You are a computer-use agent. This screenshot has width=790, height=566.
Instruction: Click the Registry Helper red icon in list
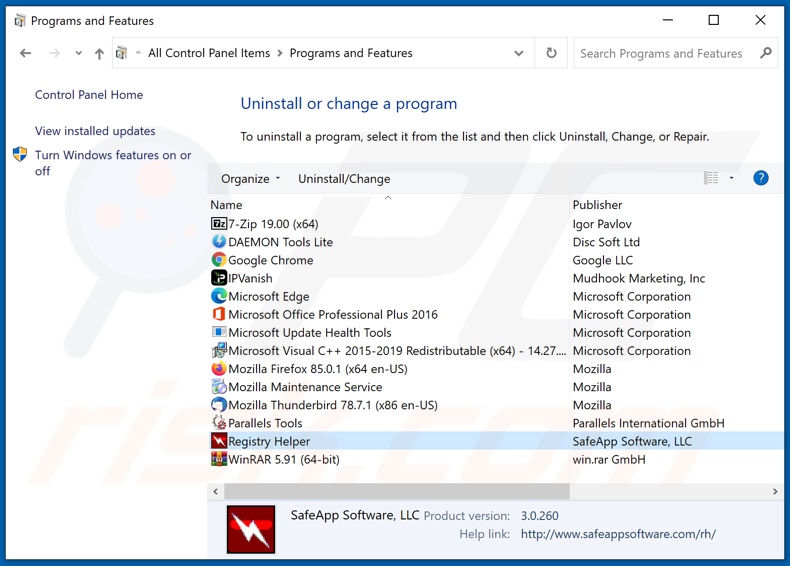tap(219, 442)
